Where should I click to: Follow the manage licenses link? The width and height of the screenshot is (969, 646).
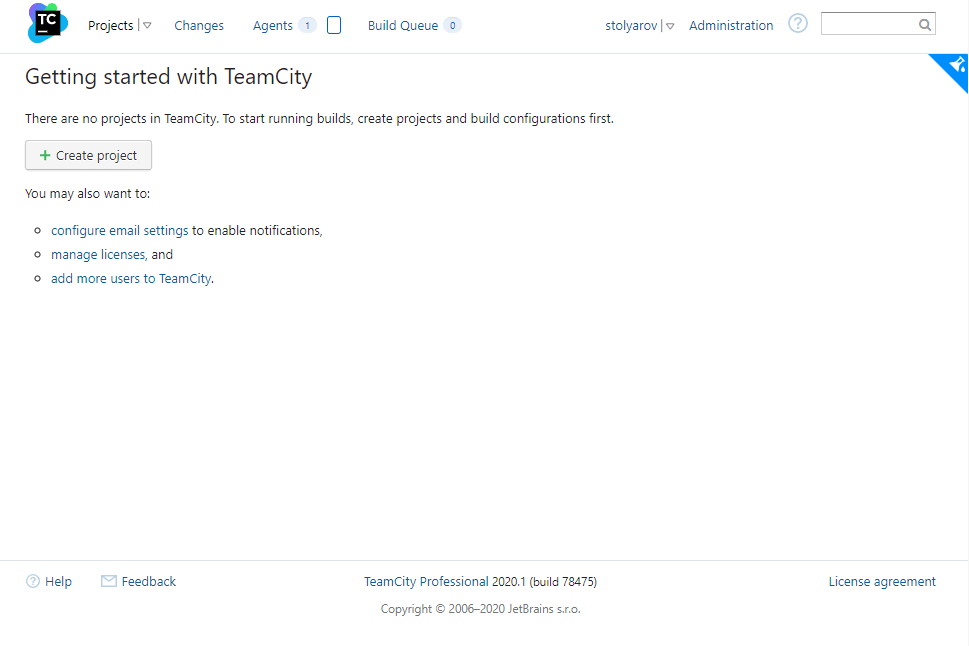point(98,255)
